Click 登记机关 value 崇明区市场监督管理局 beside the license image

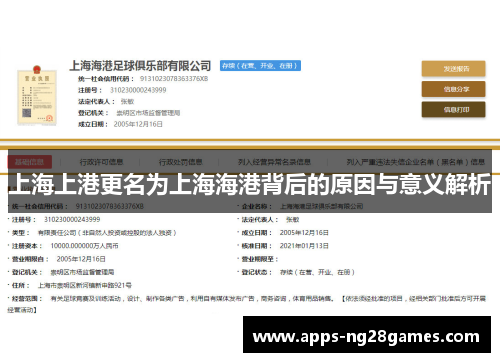[x=148, y=113]
